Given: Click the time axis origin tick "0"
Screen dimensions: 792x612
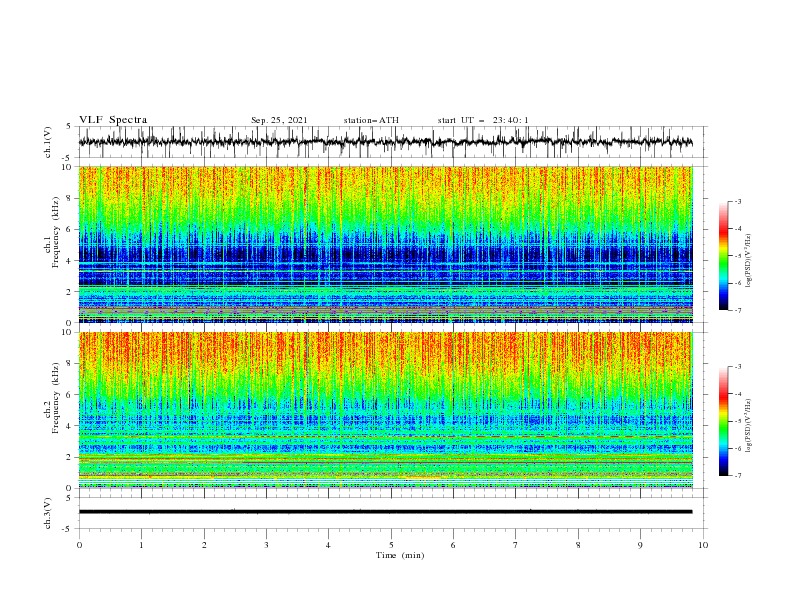Looking at the screenshot, I should pyautogui.click(x=79, y=545).
